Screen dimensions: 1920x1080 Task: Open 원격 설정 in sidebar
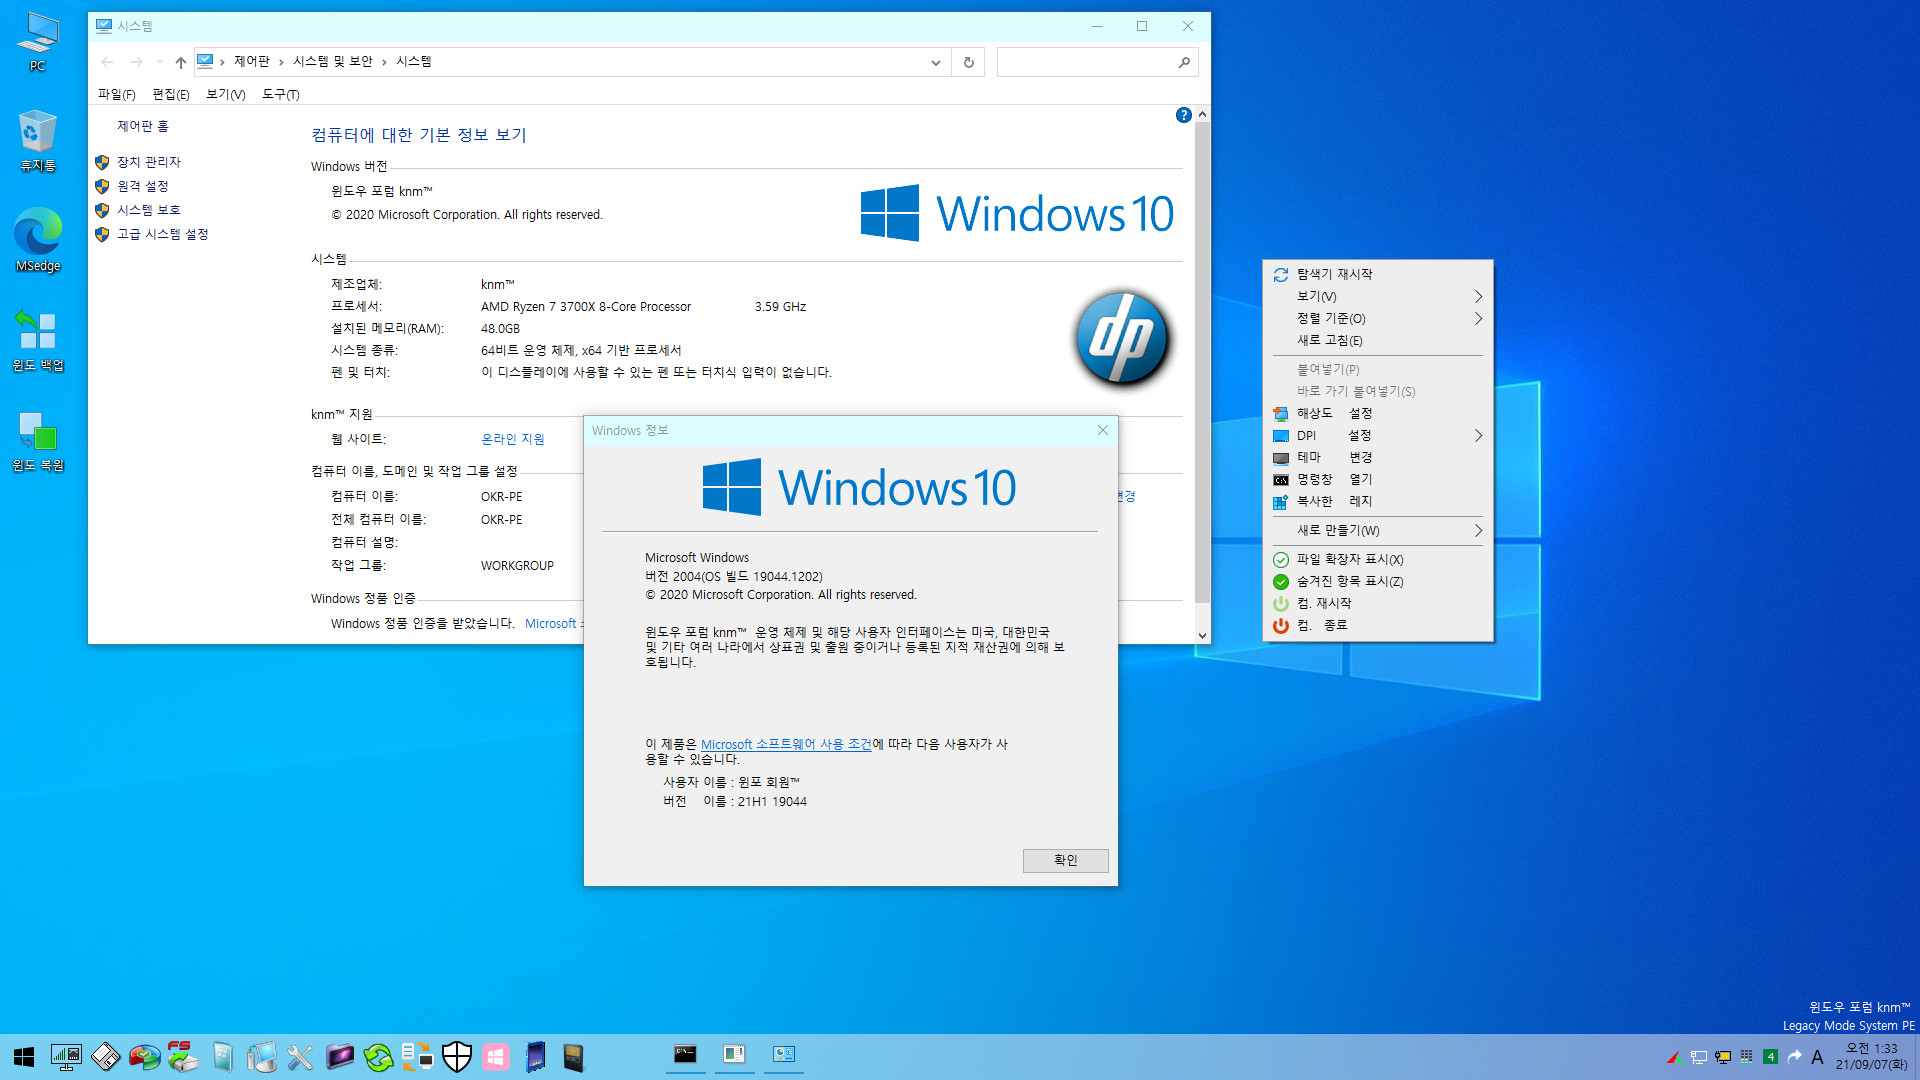(142, 186)
